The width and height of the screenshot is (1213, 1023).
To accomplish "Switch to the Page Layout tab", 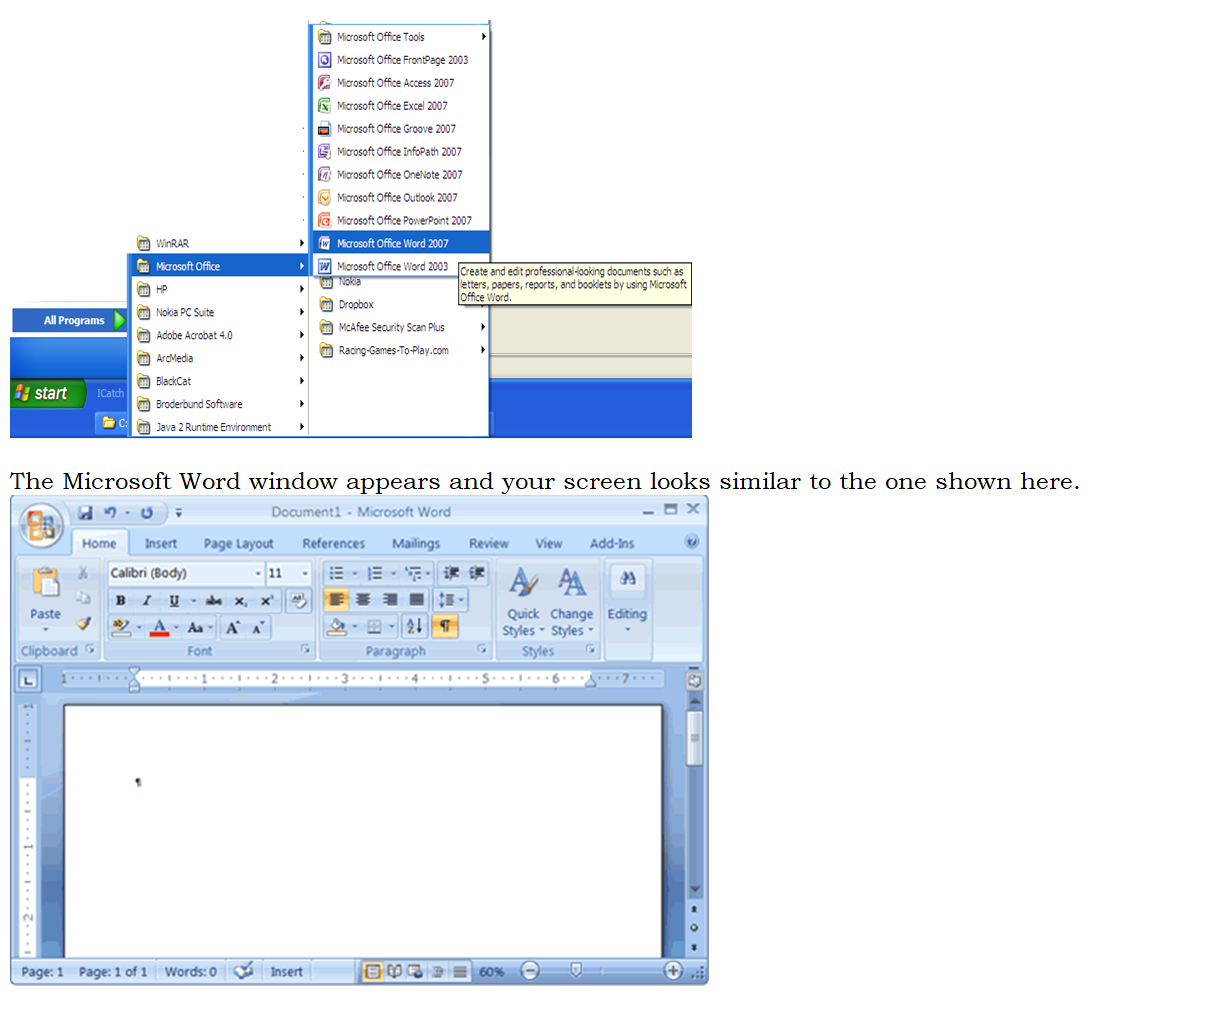I will 238,544.
